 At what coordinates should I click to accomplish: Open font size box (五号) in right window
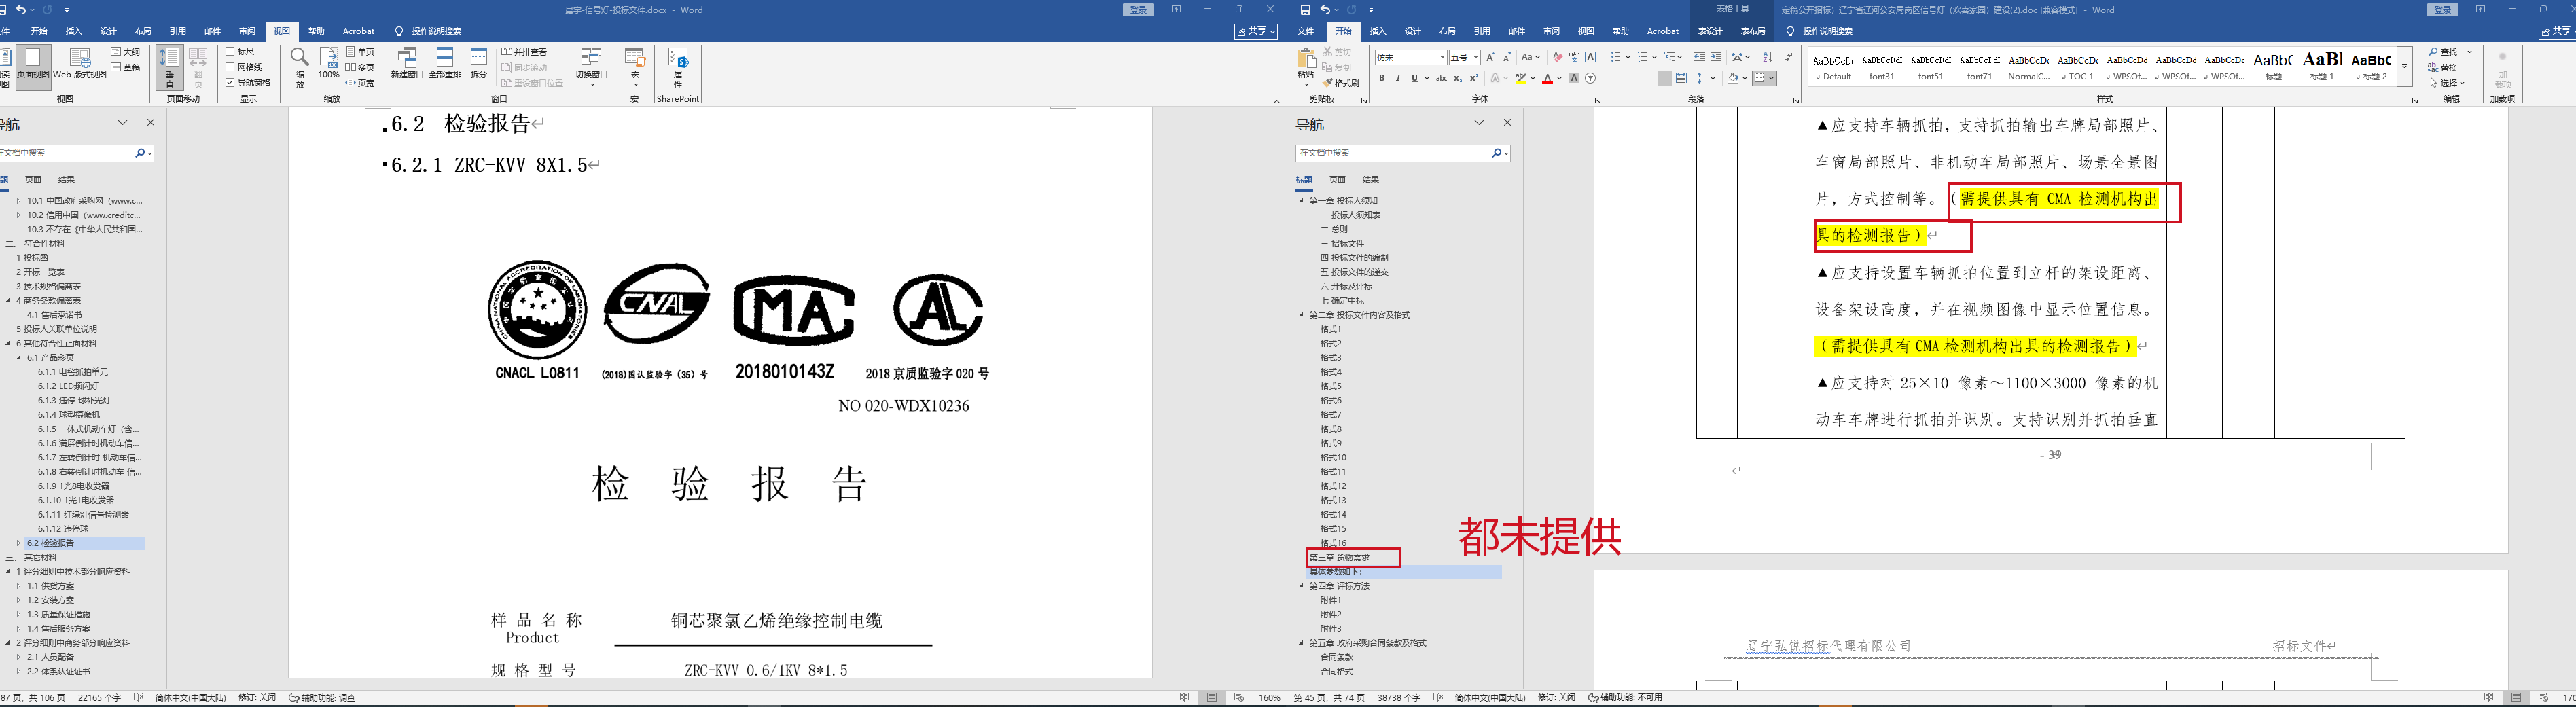point(1464,57)
